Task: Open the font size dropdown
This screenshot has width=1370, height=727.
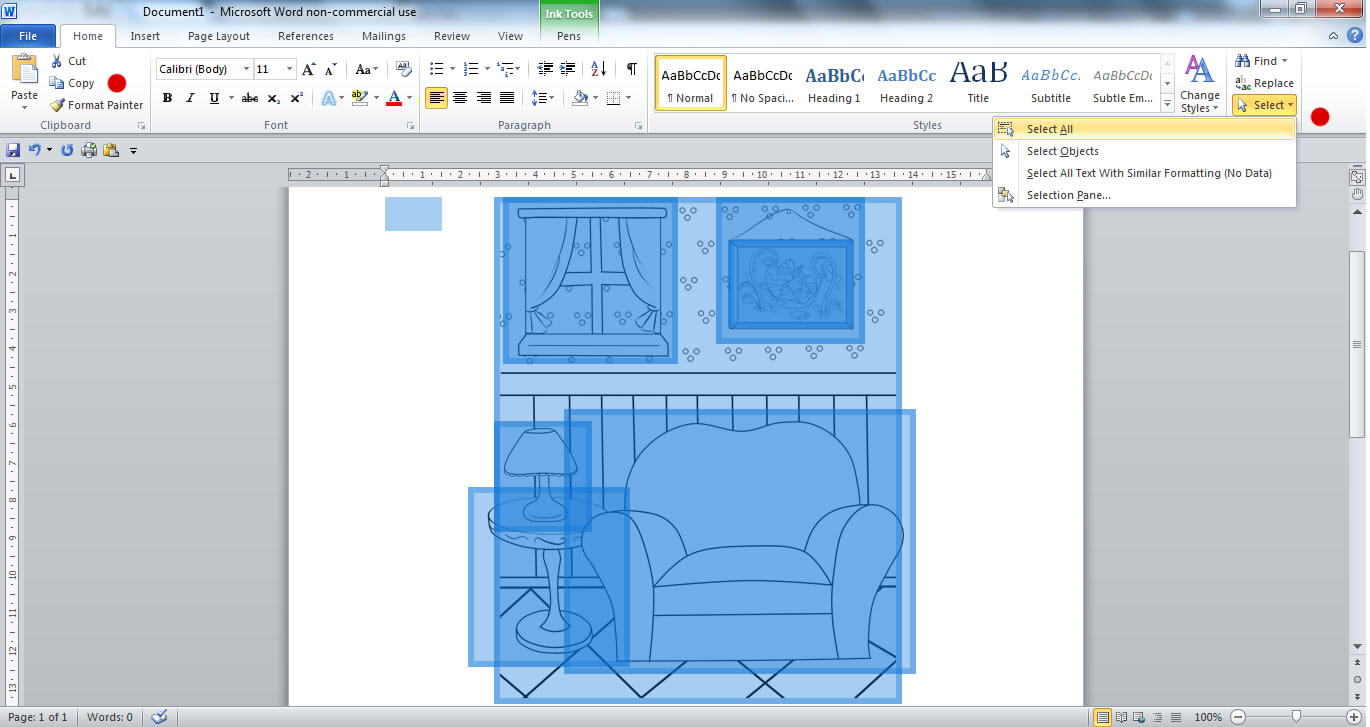Action: (288, 68)
